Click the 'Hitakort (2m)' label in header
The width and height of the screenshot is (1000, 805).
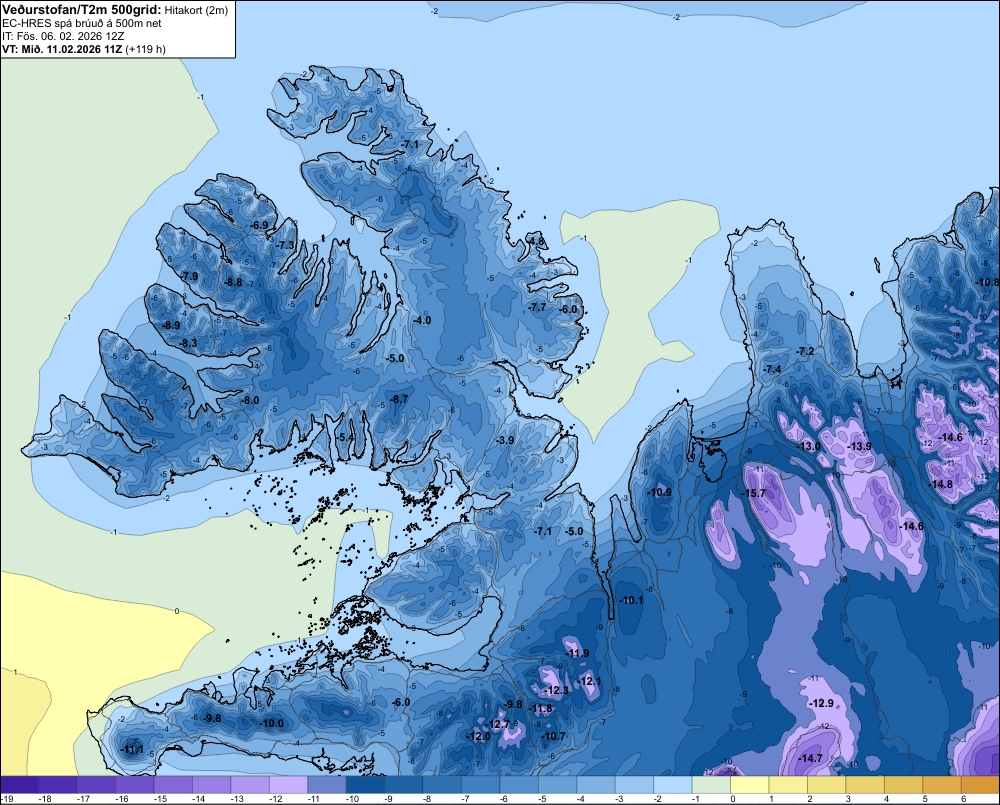[196, 10]
